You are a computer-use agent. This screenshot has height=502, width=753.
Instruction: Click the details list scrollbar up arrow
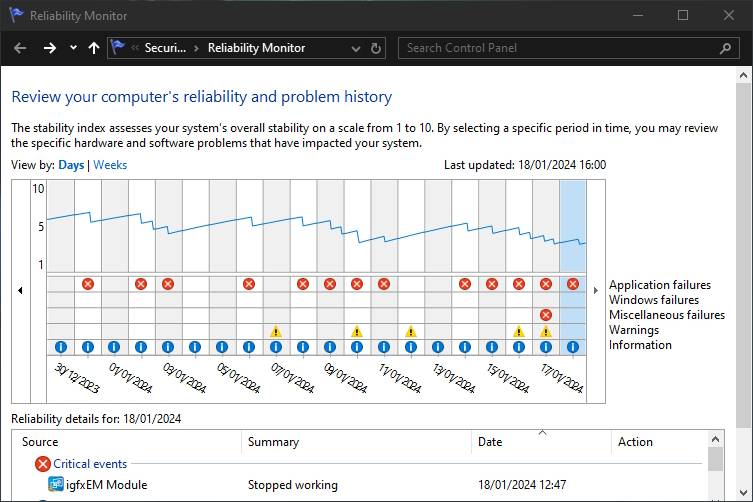(715, 440)
